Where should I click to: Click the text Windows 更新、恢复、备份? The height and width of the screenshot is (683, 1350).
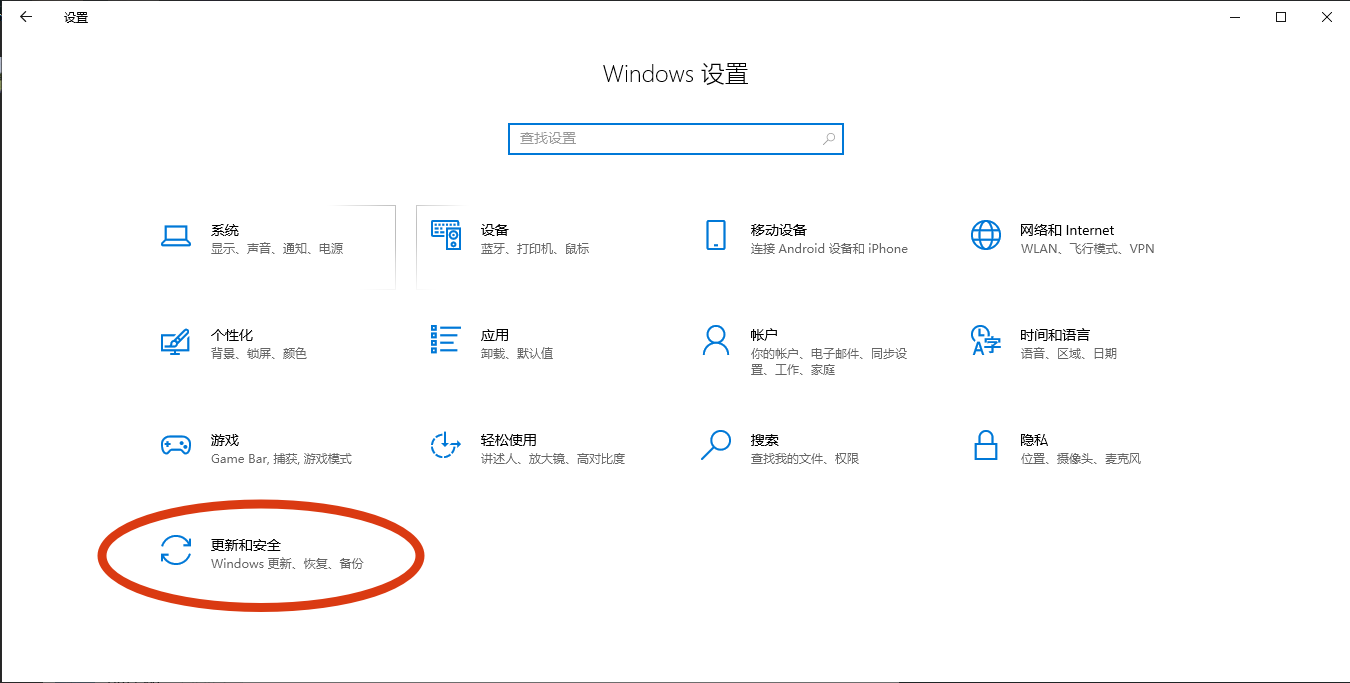coord(287,564)
